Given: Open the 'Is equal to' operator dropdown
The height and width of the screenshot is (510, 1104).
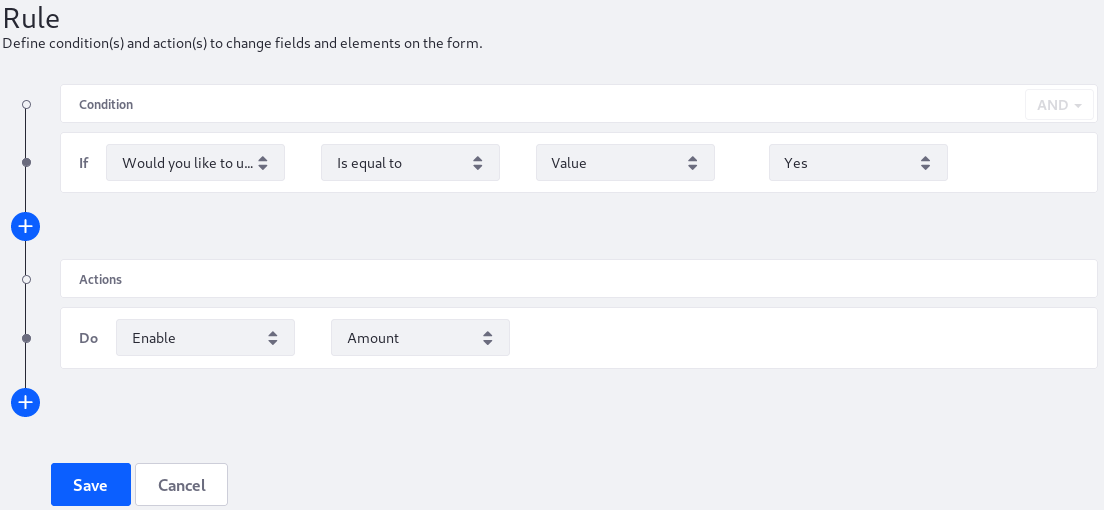Looking at the screenshot, I should [410, 163].
